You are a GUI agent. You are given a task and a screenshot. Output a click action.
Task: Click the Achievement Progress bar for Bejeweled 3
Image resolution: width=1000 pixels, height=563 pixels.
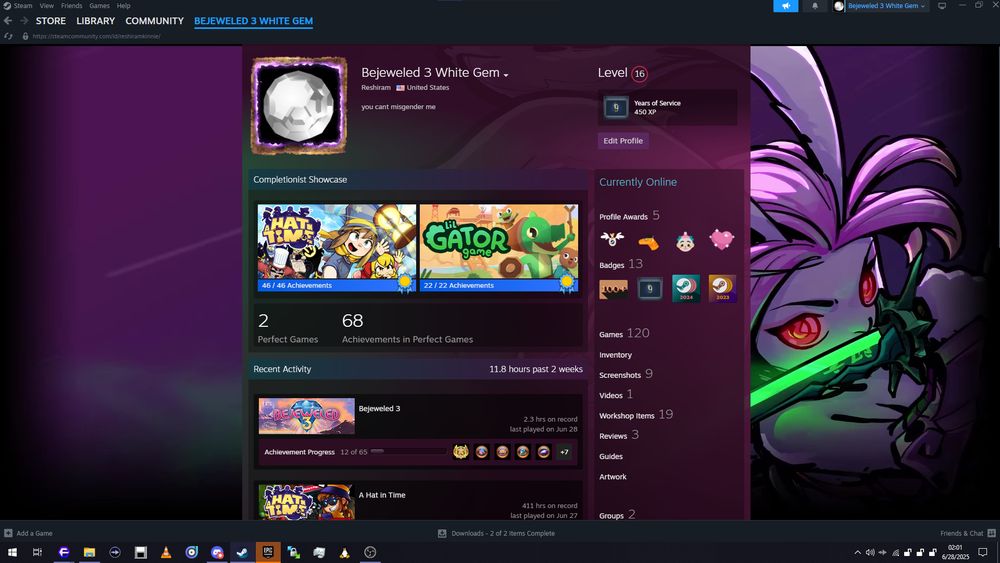[x=408, y=451]
